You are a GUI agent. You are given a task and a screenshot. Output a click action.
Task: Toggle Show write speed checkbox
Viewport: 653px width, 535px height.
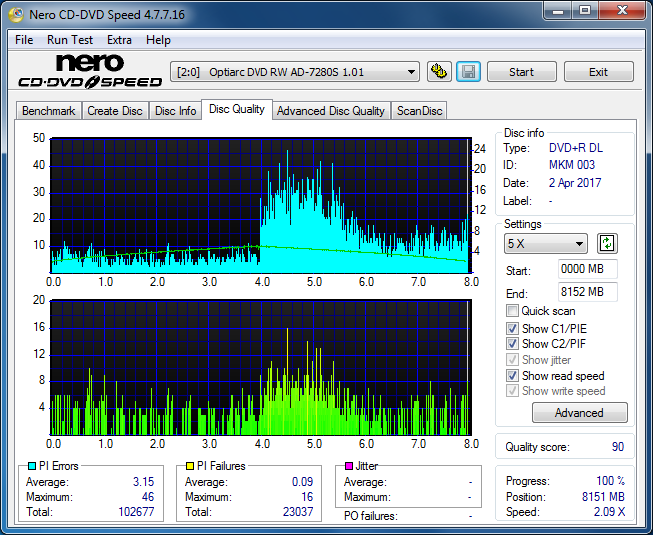[x=512, y=391]
